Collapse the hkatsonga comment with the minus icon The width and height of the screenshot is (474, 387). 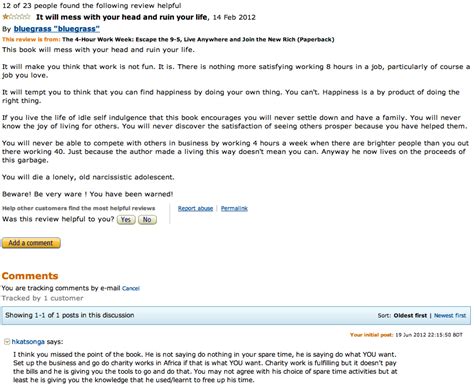coord(6,342)
